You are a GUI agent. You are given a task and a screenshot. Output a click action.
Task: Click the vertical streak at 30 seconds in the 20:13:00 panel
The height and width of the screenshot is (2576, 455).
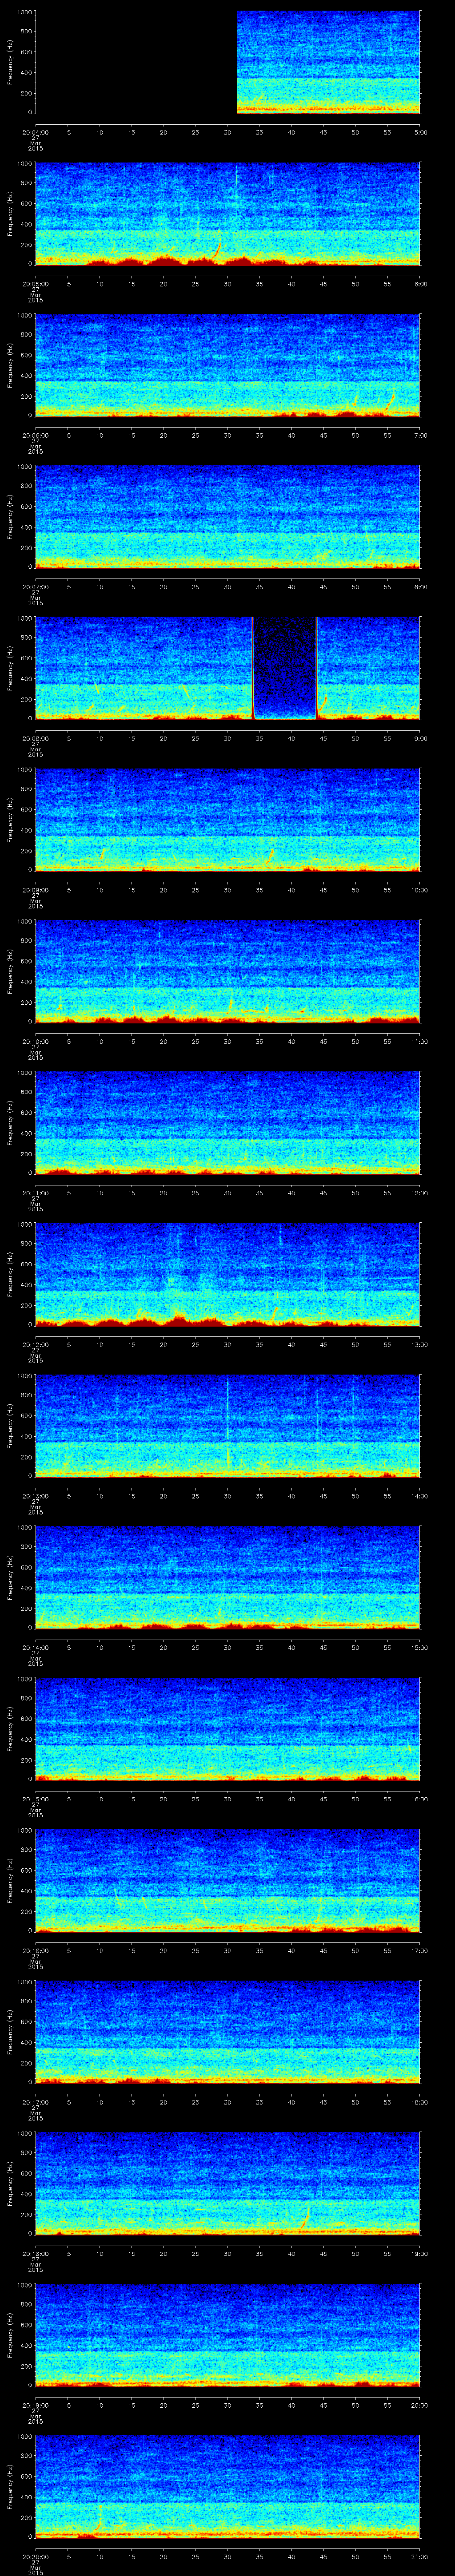tap(228, 1420)
